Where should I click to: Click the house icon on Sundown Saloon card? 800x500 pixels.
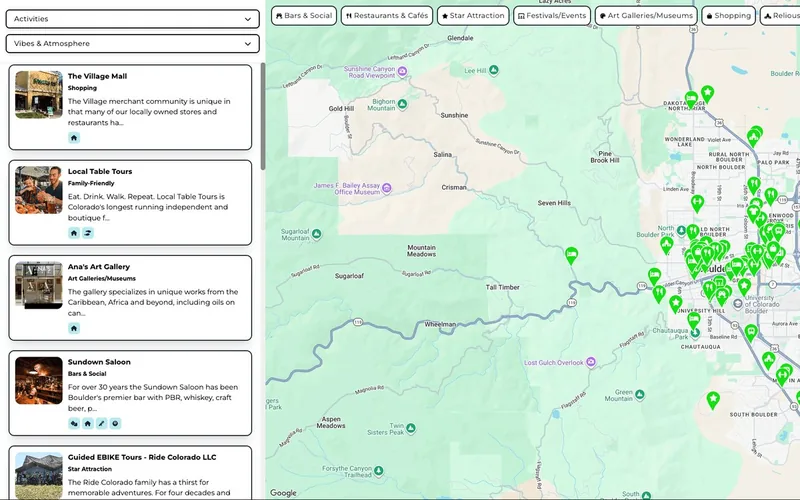88,423
